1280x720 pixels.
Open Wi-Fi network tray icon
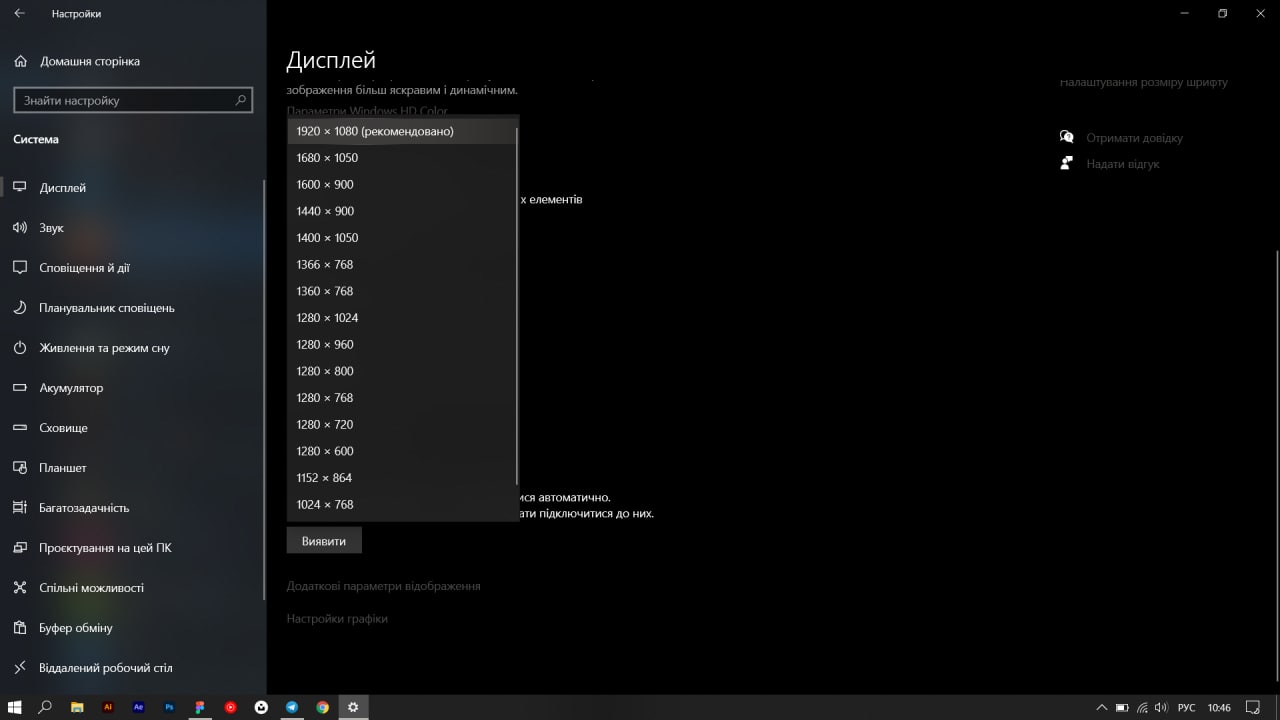click(1142, 707)
